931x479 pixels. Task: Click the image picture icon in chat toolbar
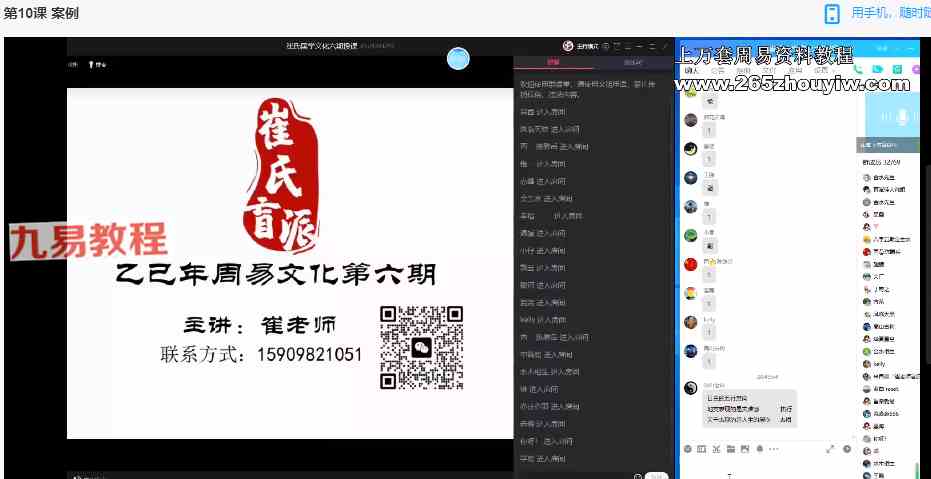tap(745, 448)
